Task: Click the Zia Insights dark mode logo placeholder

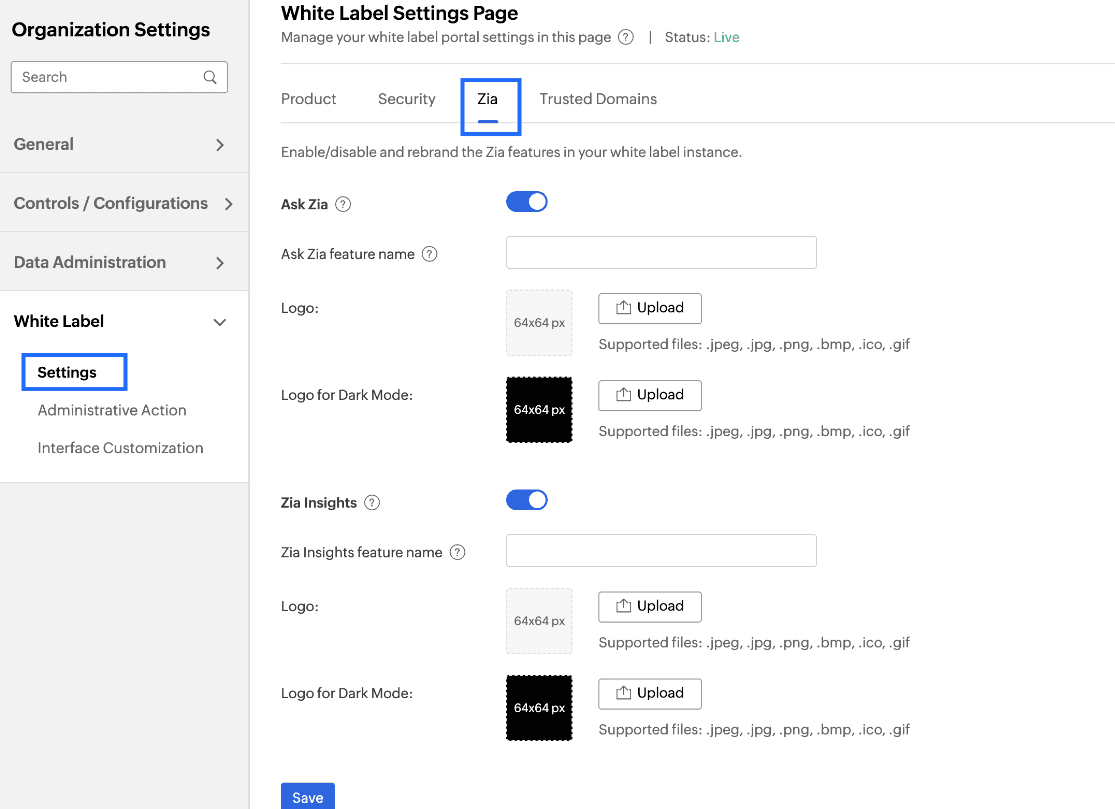Action: [x=539, y=708]
